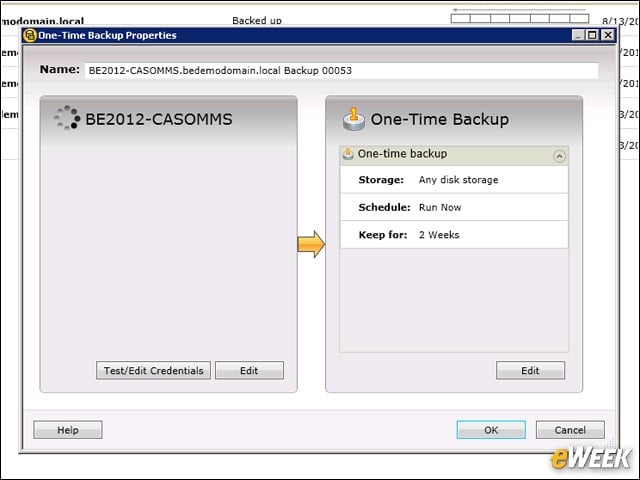This screenshot has height=480, width=640.
Task: Click the BE2012-CASOMMS server heading
Action: tap(159, 119)
